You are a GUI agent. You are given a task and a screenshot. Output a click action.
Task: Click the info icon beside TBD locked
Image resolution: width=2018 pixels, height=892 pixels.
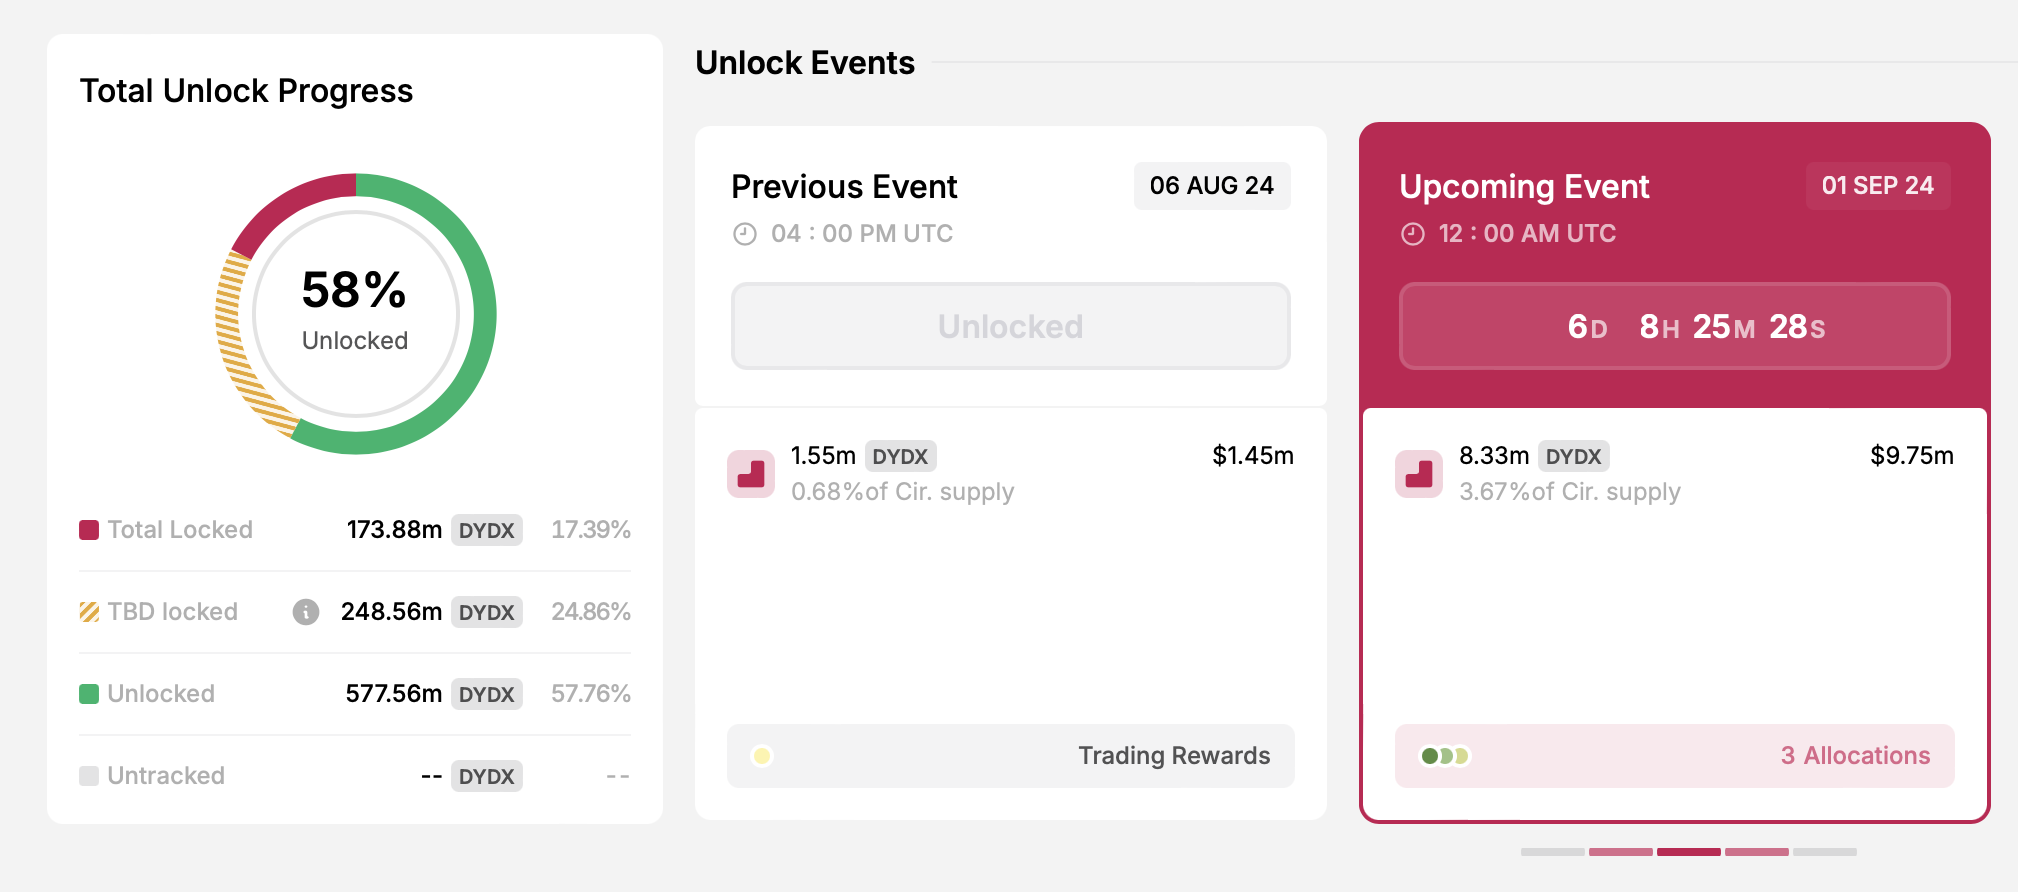point(305,613)
